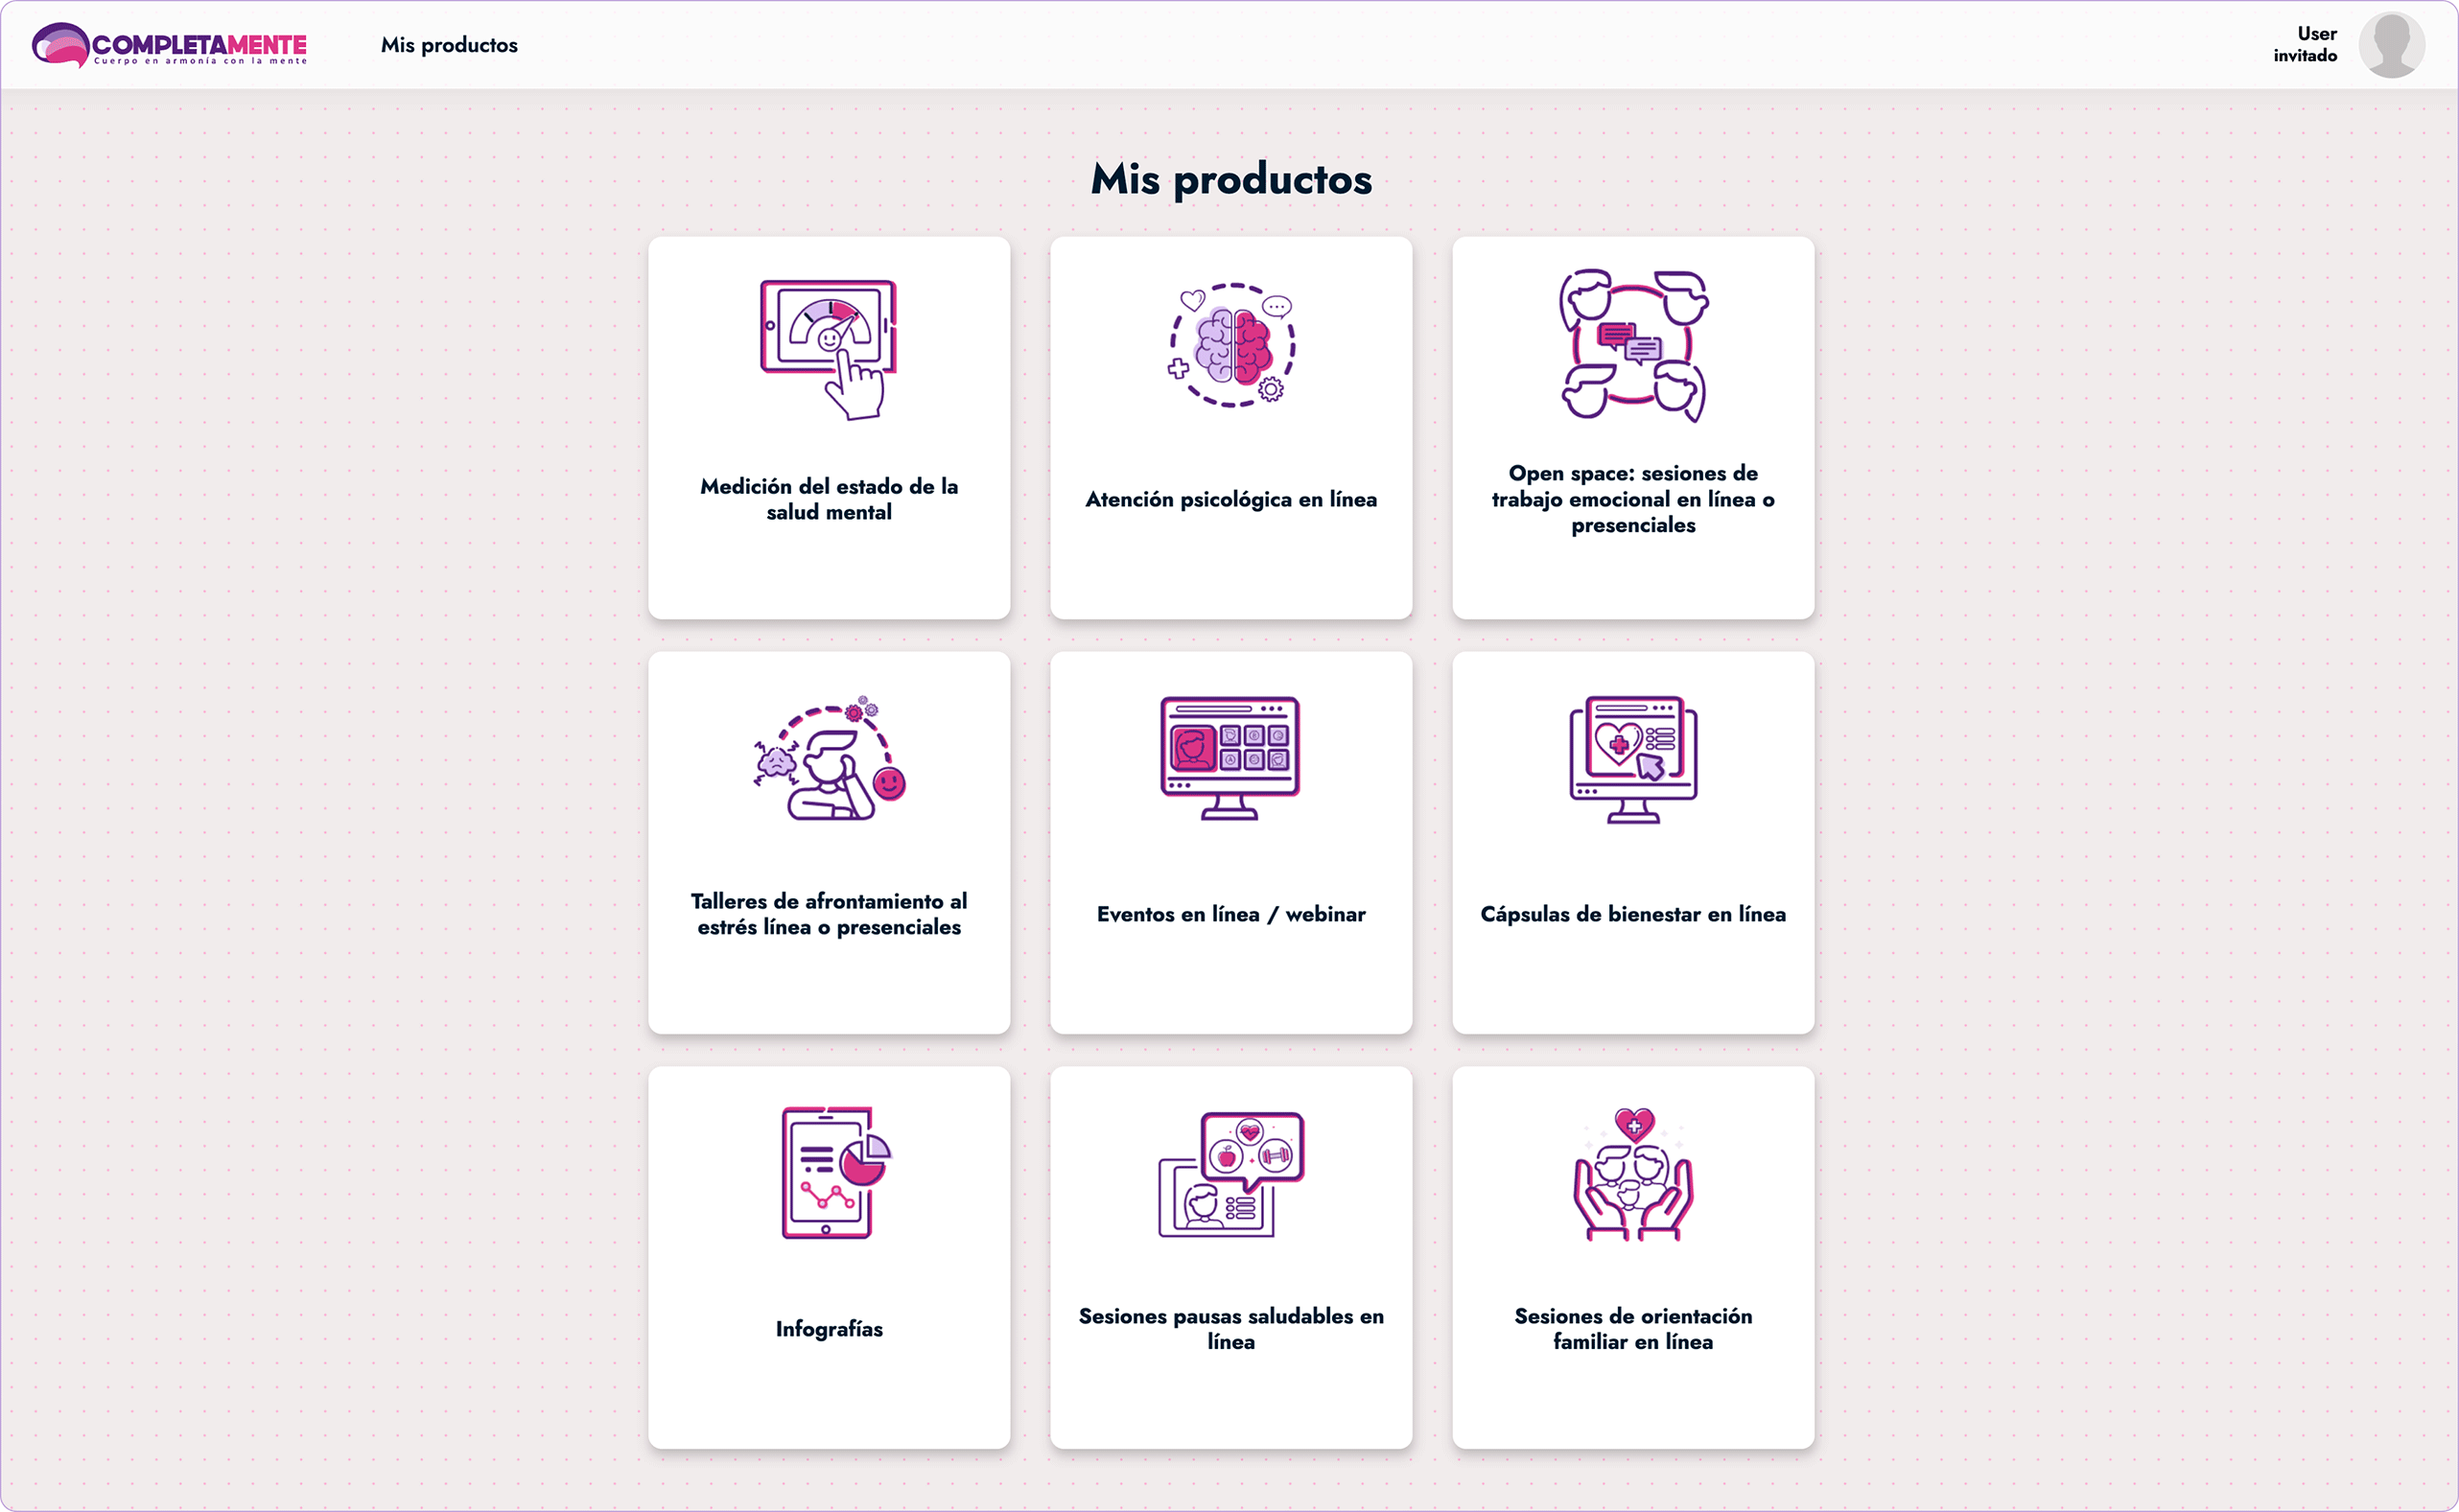Screen dimensions: 2459x1512
Task: Click the healthy breaks speech bubble icon
Action: [x=1231, y=1175]
